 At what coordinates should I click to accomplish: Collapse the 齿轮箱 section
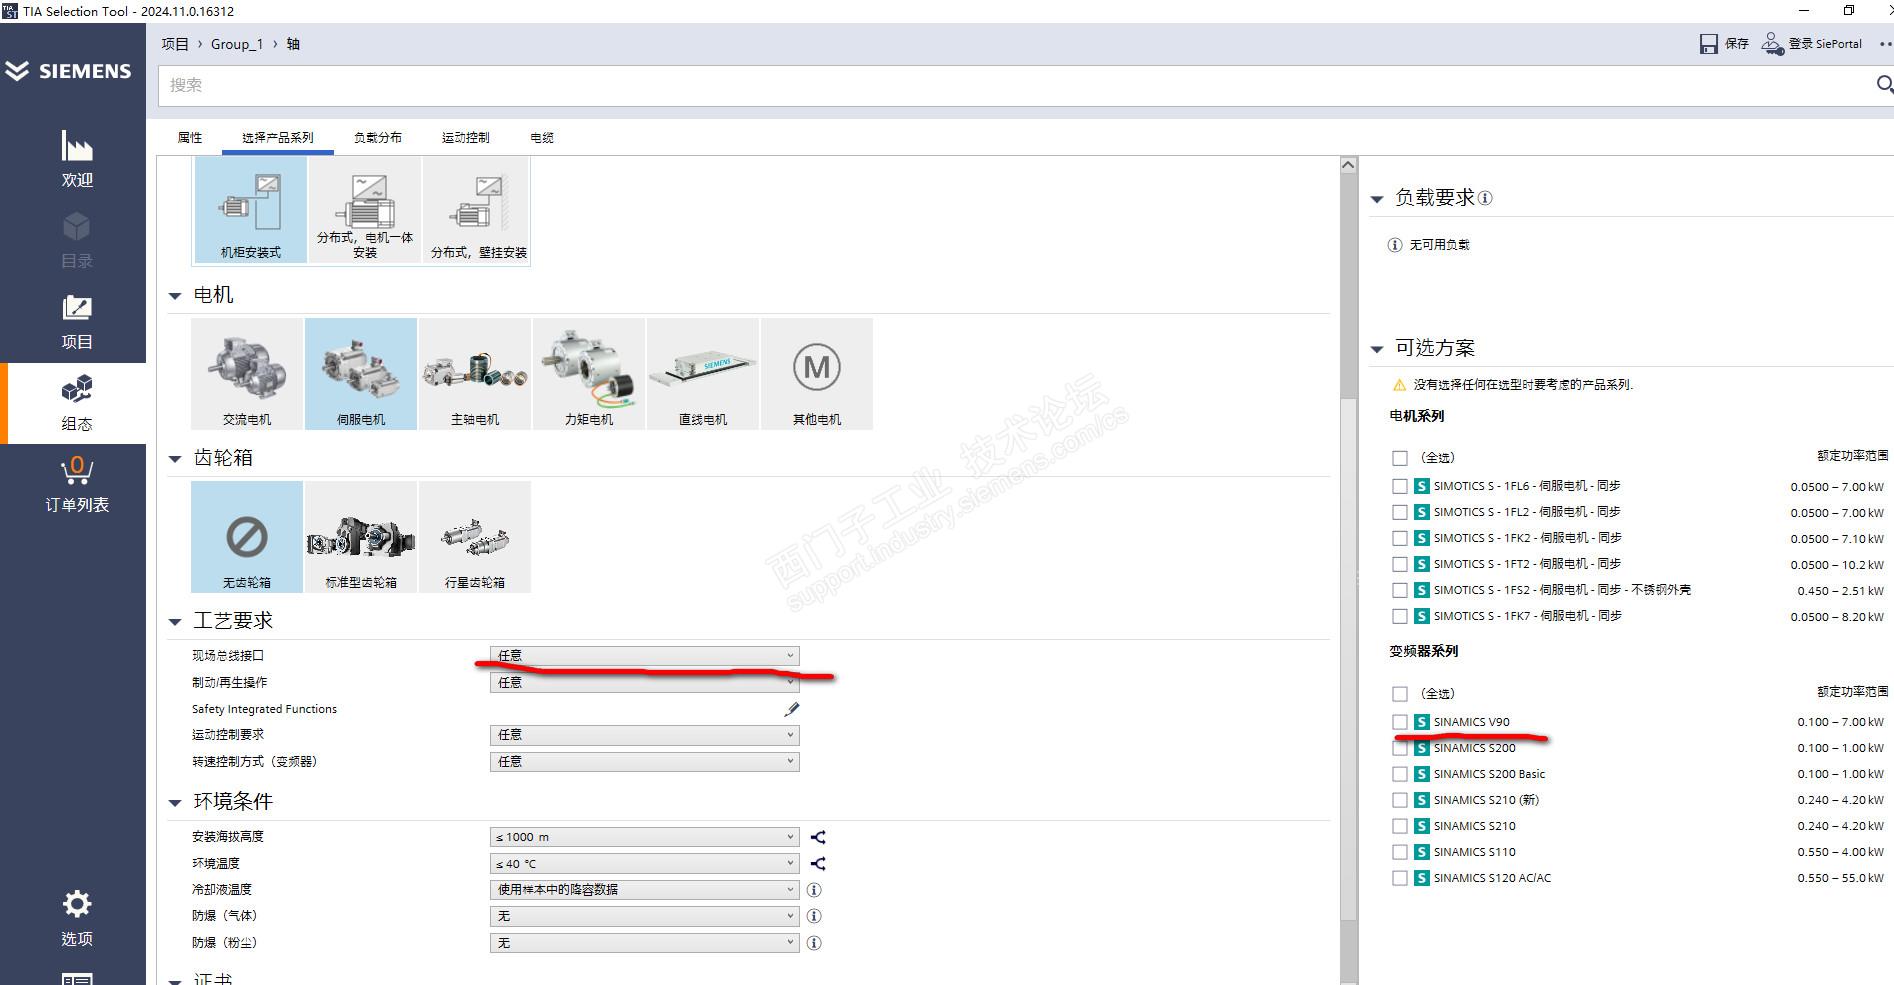[x=175, y=459]
